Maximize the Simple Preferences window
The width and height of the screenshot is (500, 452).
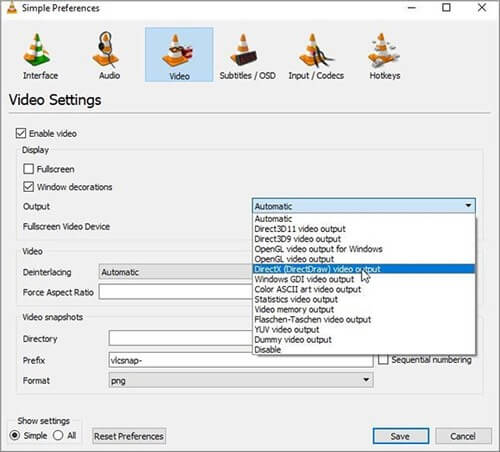446,7
